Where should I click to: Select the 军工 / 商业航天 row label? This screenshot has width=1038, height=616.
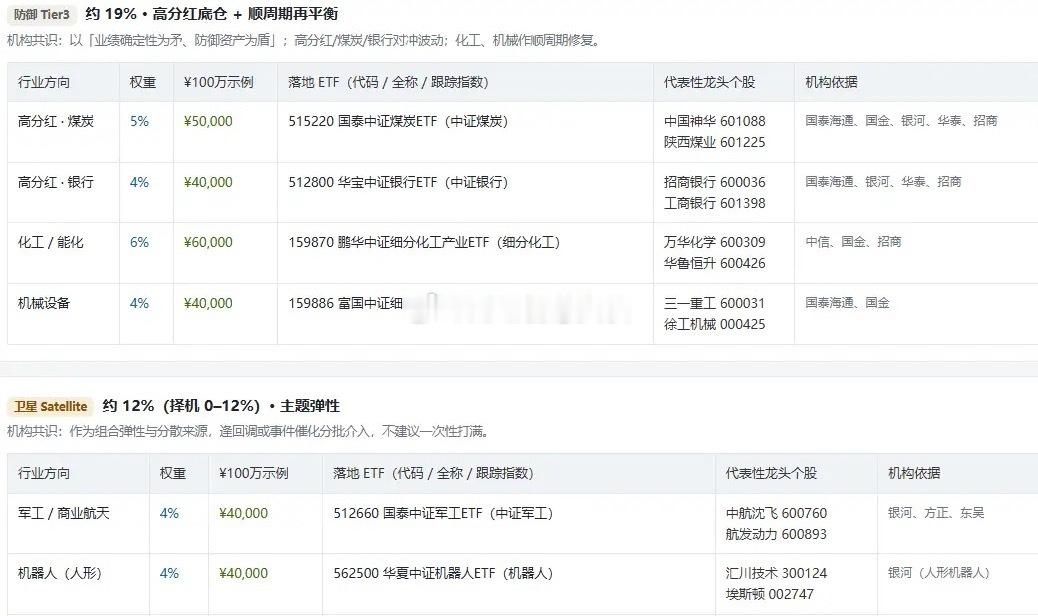[x=64, y=513]
